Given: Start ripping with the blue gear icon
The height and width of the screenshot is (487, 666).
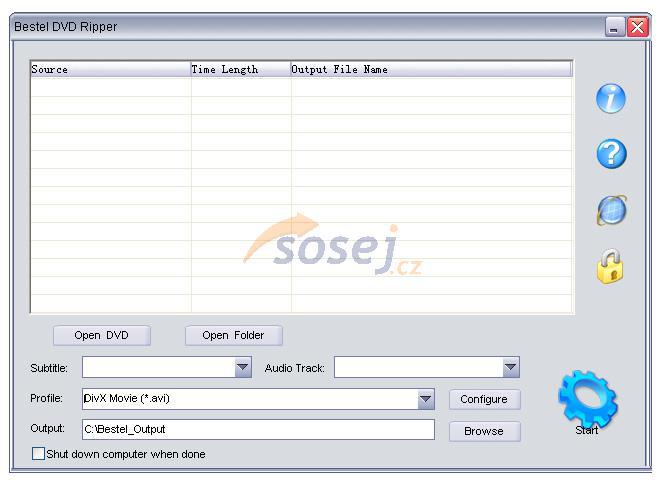Looking at the screenshot, I should pyautogui.click(x=588, y=400).
